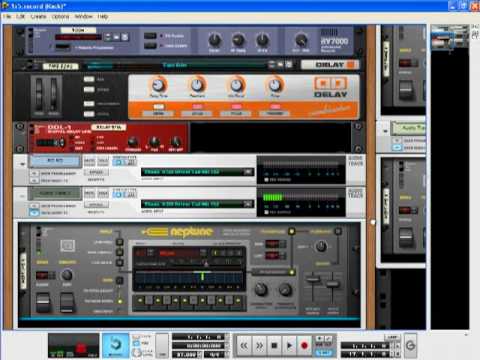Screen dimensions: 480x360
Task: Open the Options menu
Action: click(x=60, y=16)
